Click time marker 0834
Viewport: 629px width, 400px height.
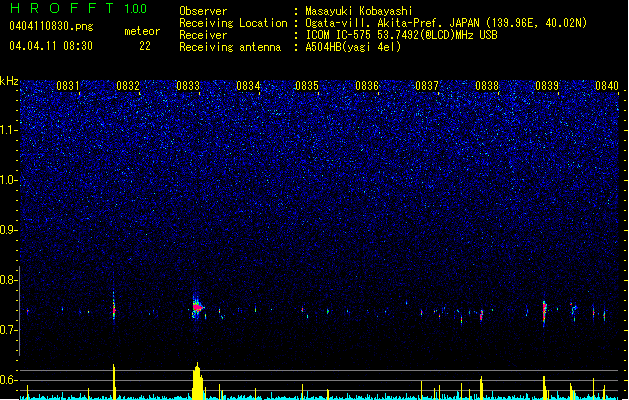(248, 86)
